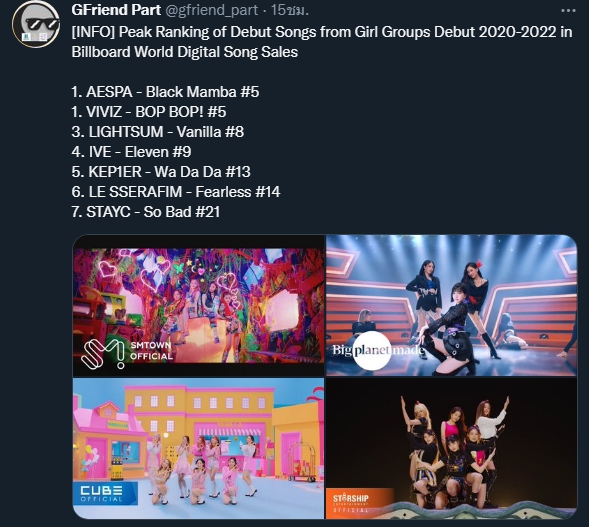Open the GFriend Part profile avatar
This screenshot has height=527, width=589.
(36, 24)
